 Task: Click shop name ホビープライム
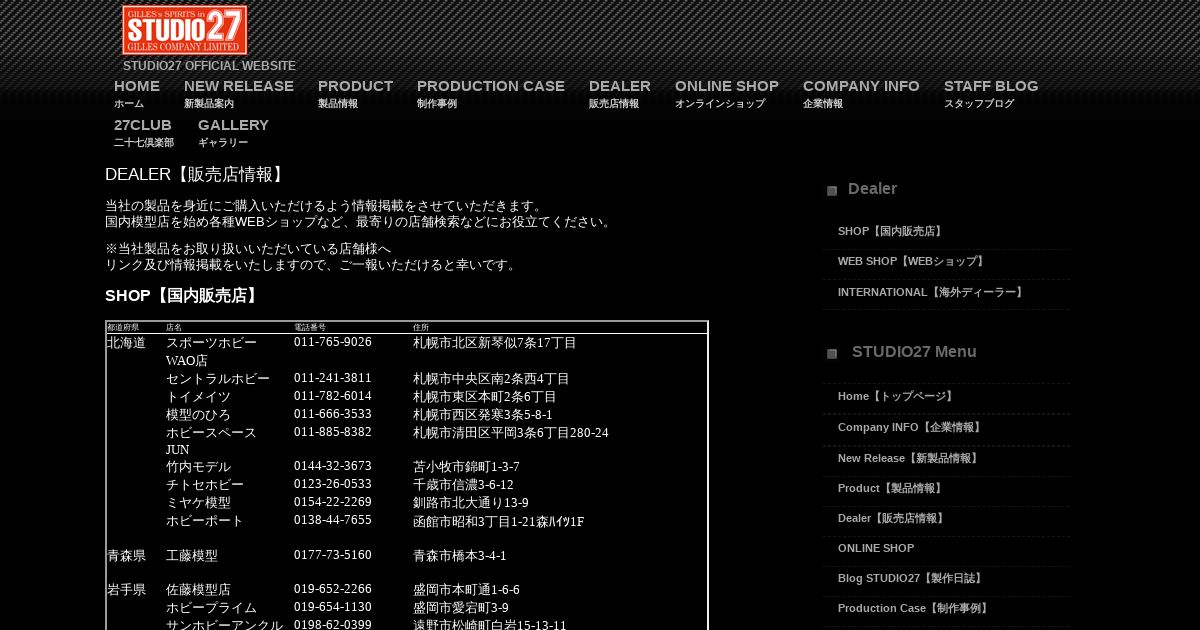(x=211, y=608)
